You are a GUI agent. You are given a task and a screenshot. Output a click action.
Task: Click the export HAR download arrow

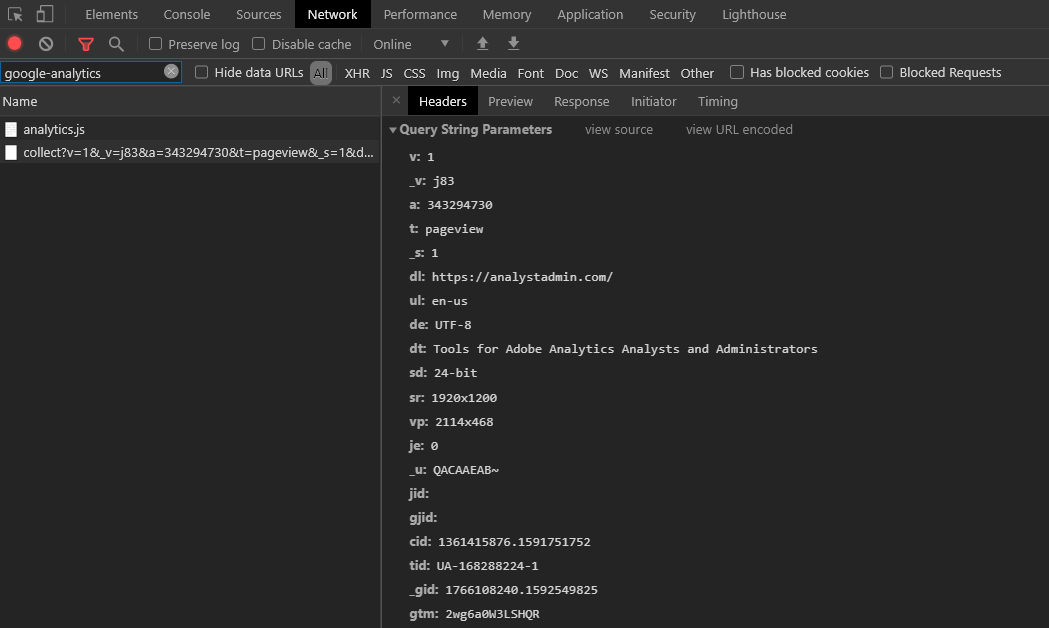513,44
